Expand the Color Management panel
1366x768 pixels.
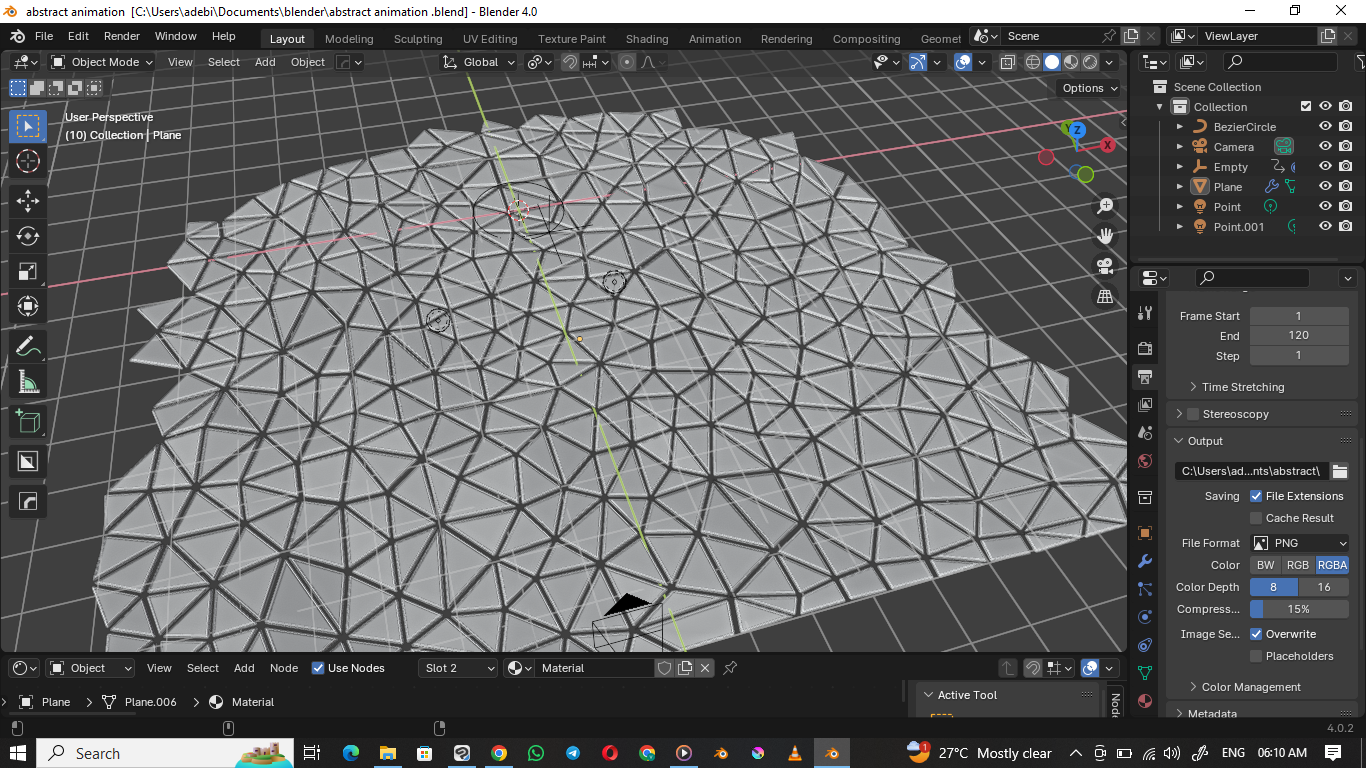[1251, 687]
